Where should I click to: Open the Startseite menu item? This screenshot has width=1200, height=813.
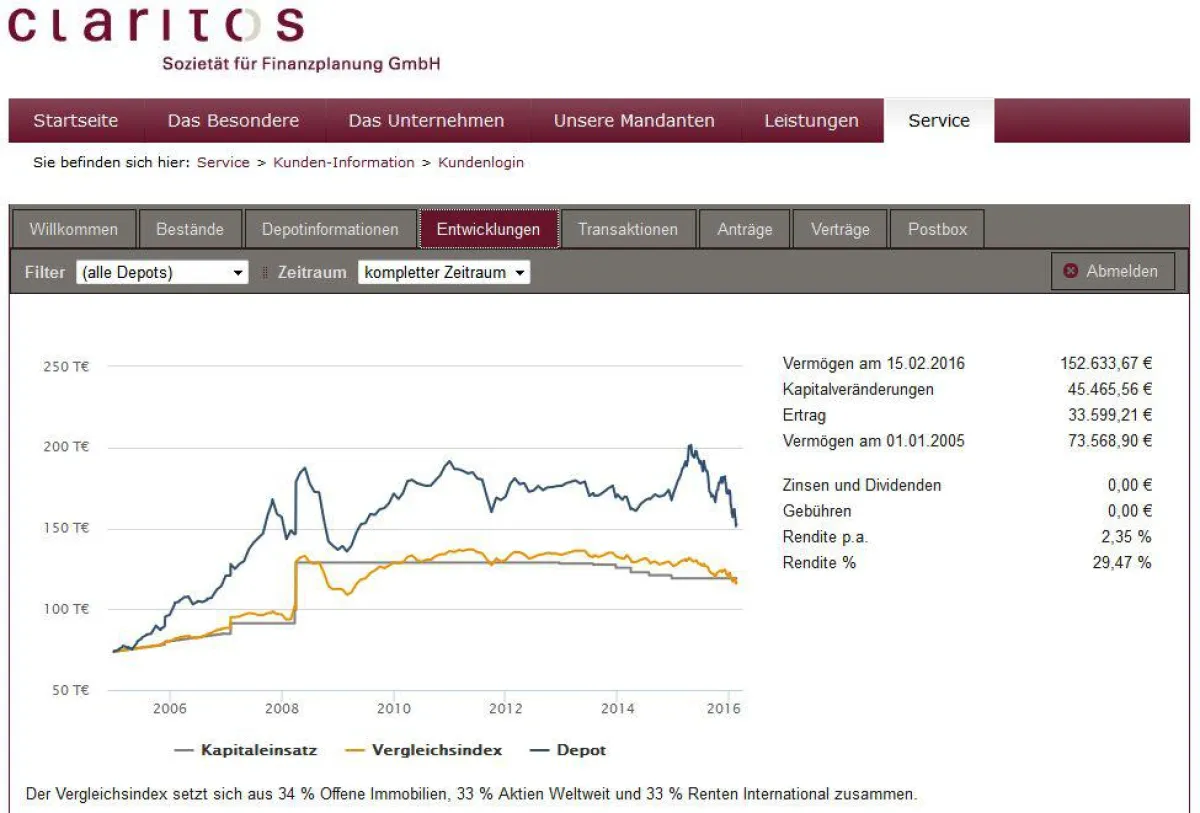point(76,121)
